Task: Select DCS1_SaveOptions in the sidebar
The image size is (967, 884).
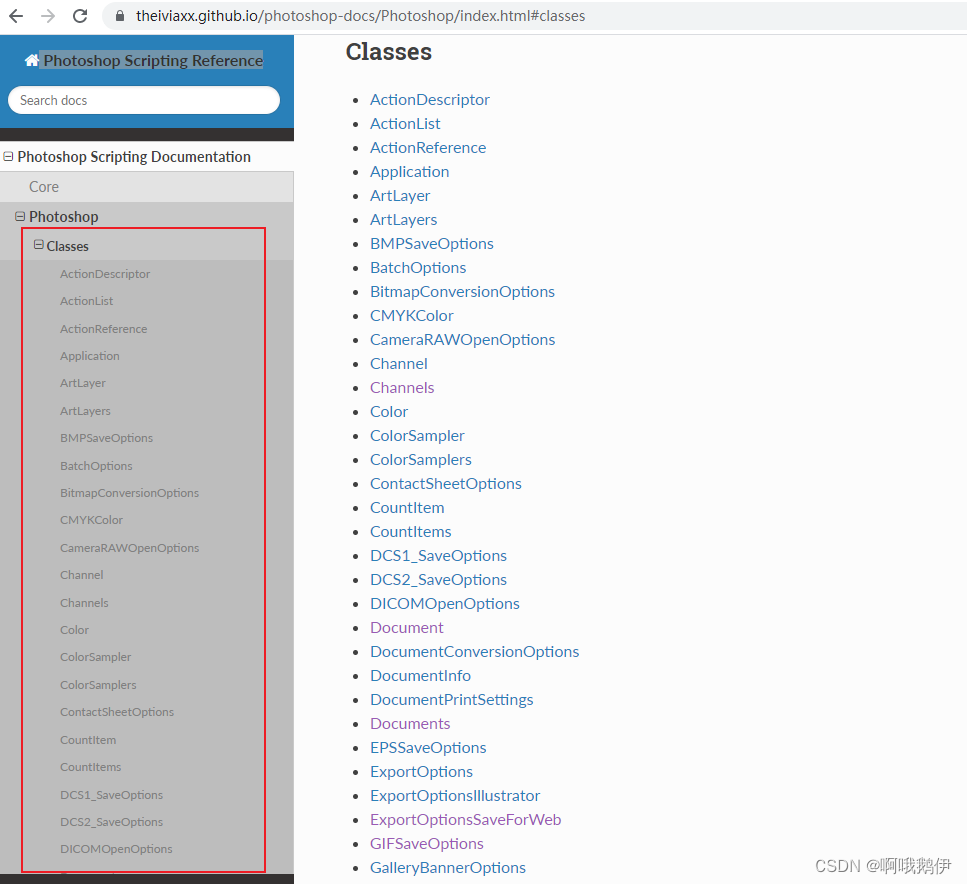Action: tap(111, 795)
